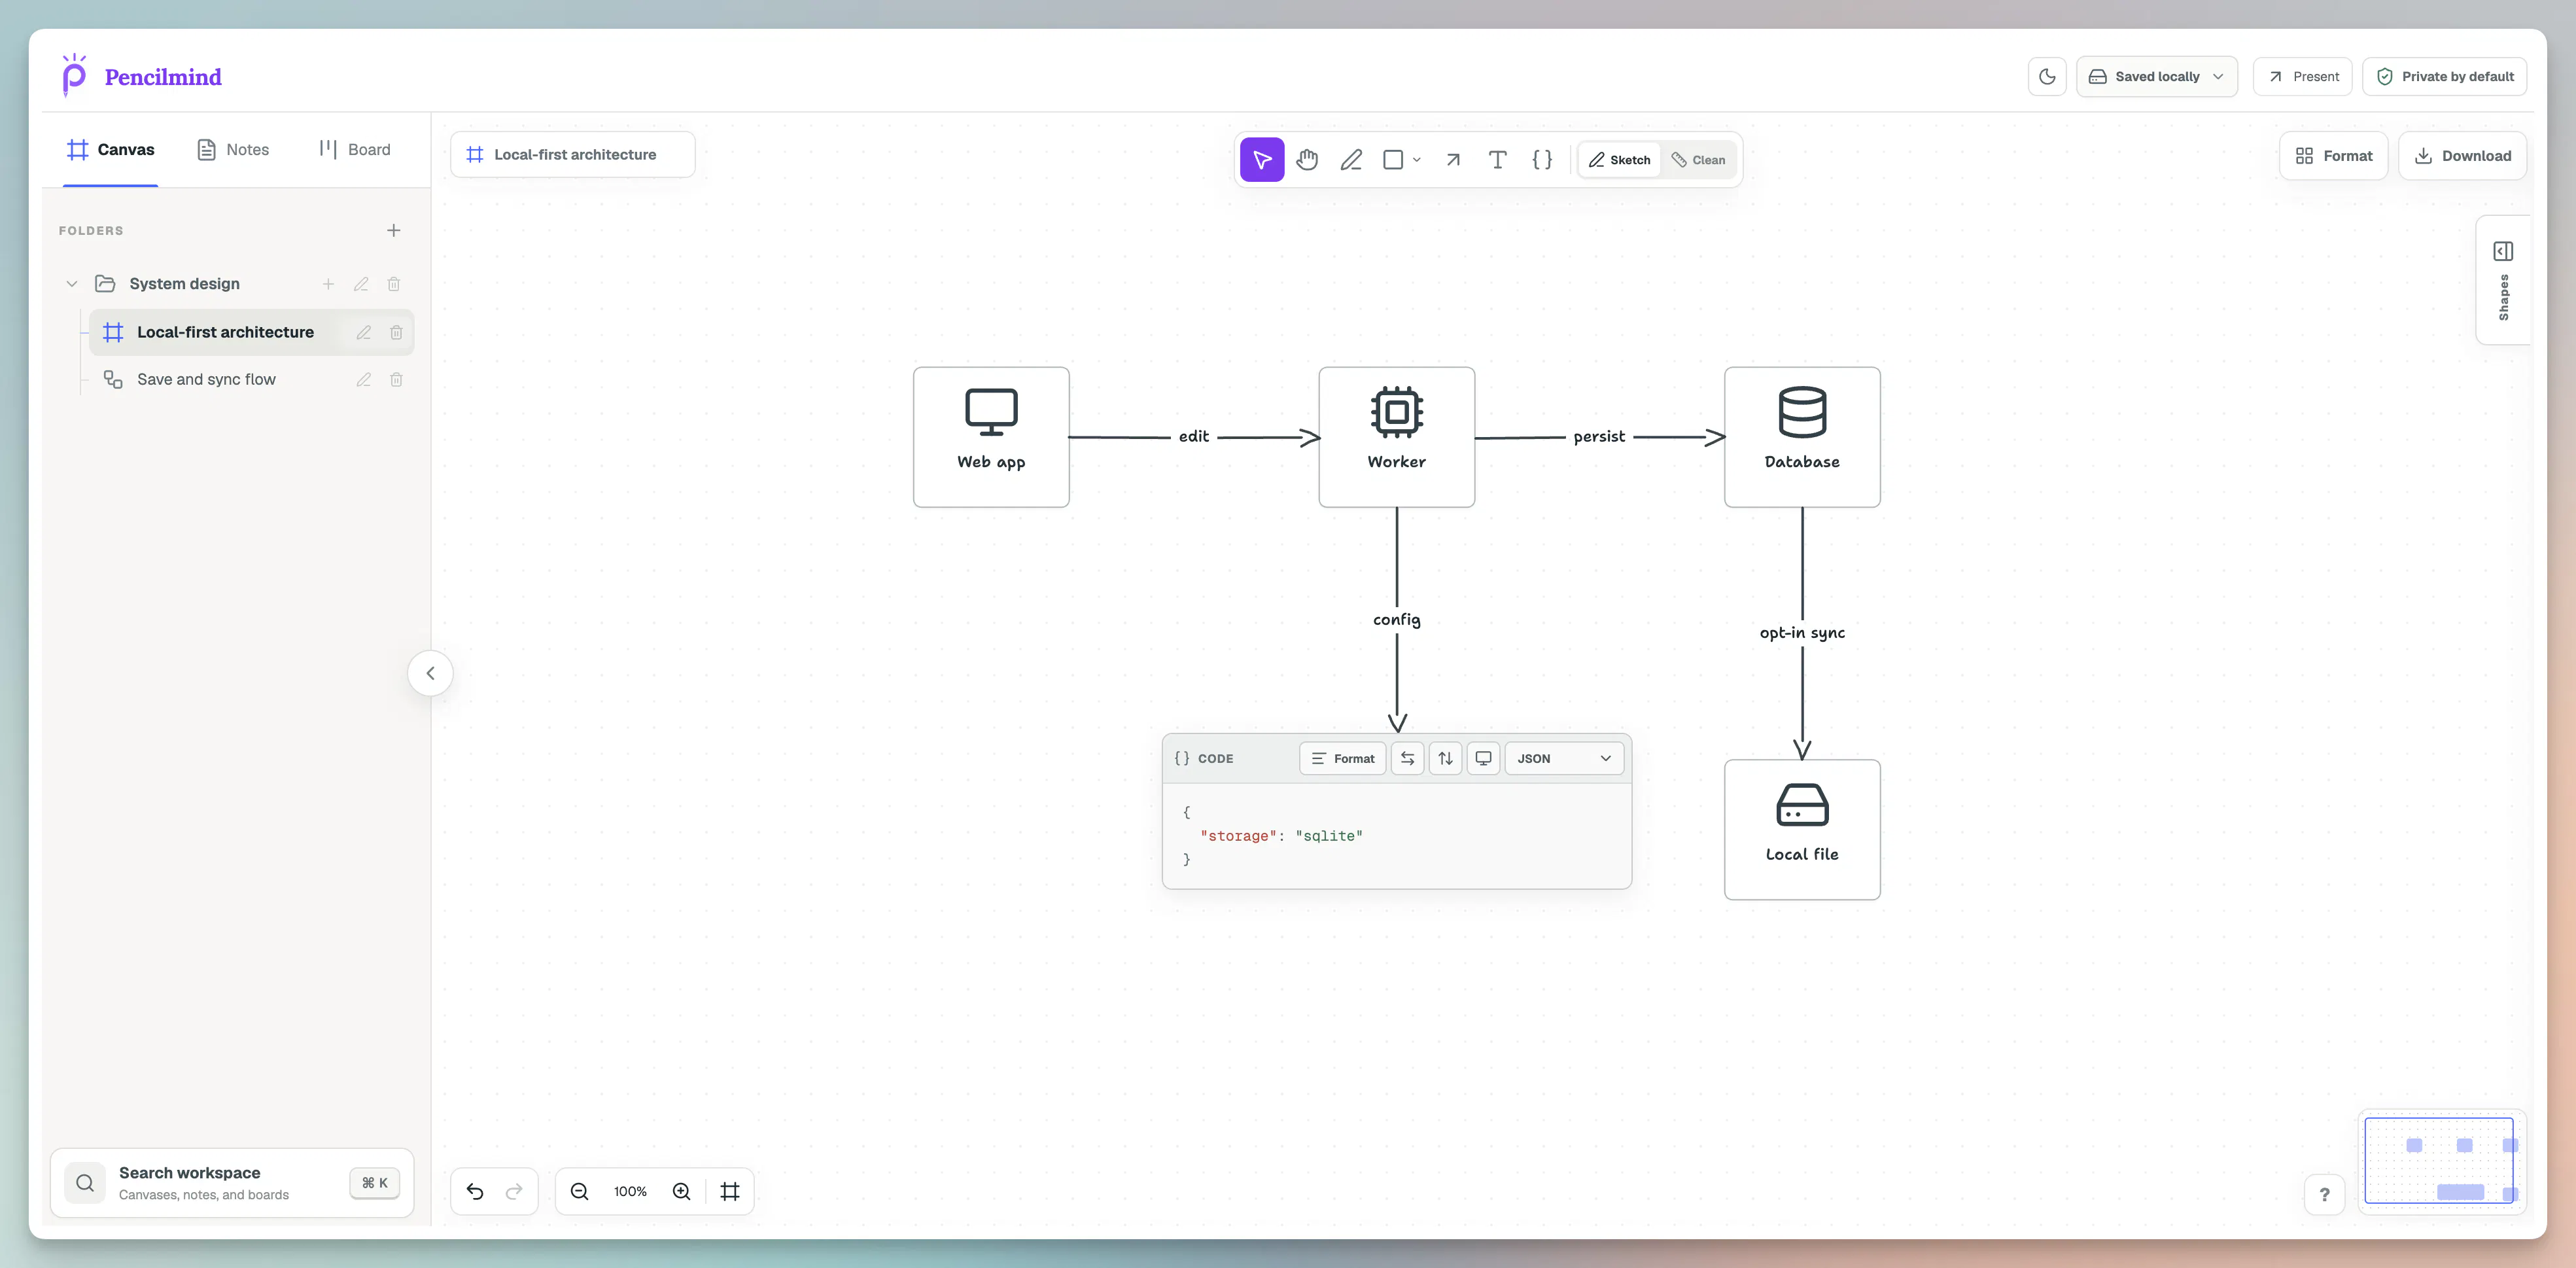Select the Web app node
The height and width of the screenshot is (1268, 2576).
pos(991,437)
